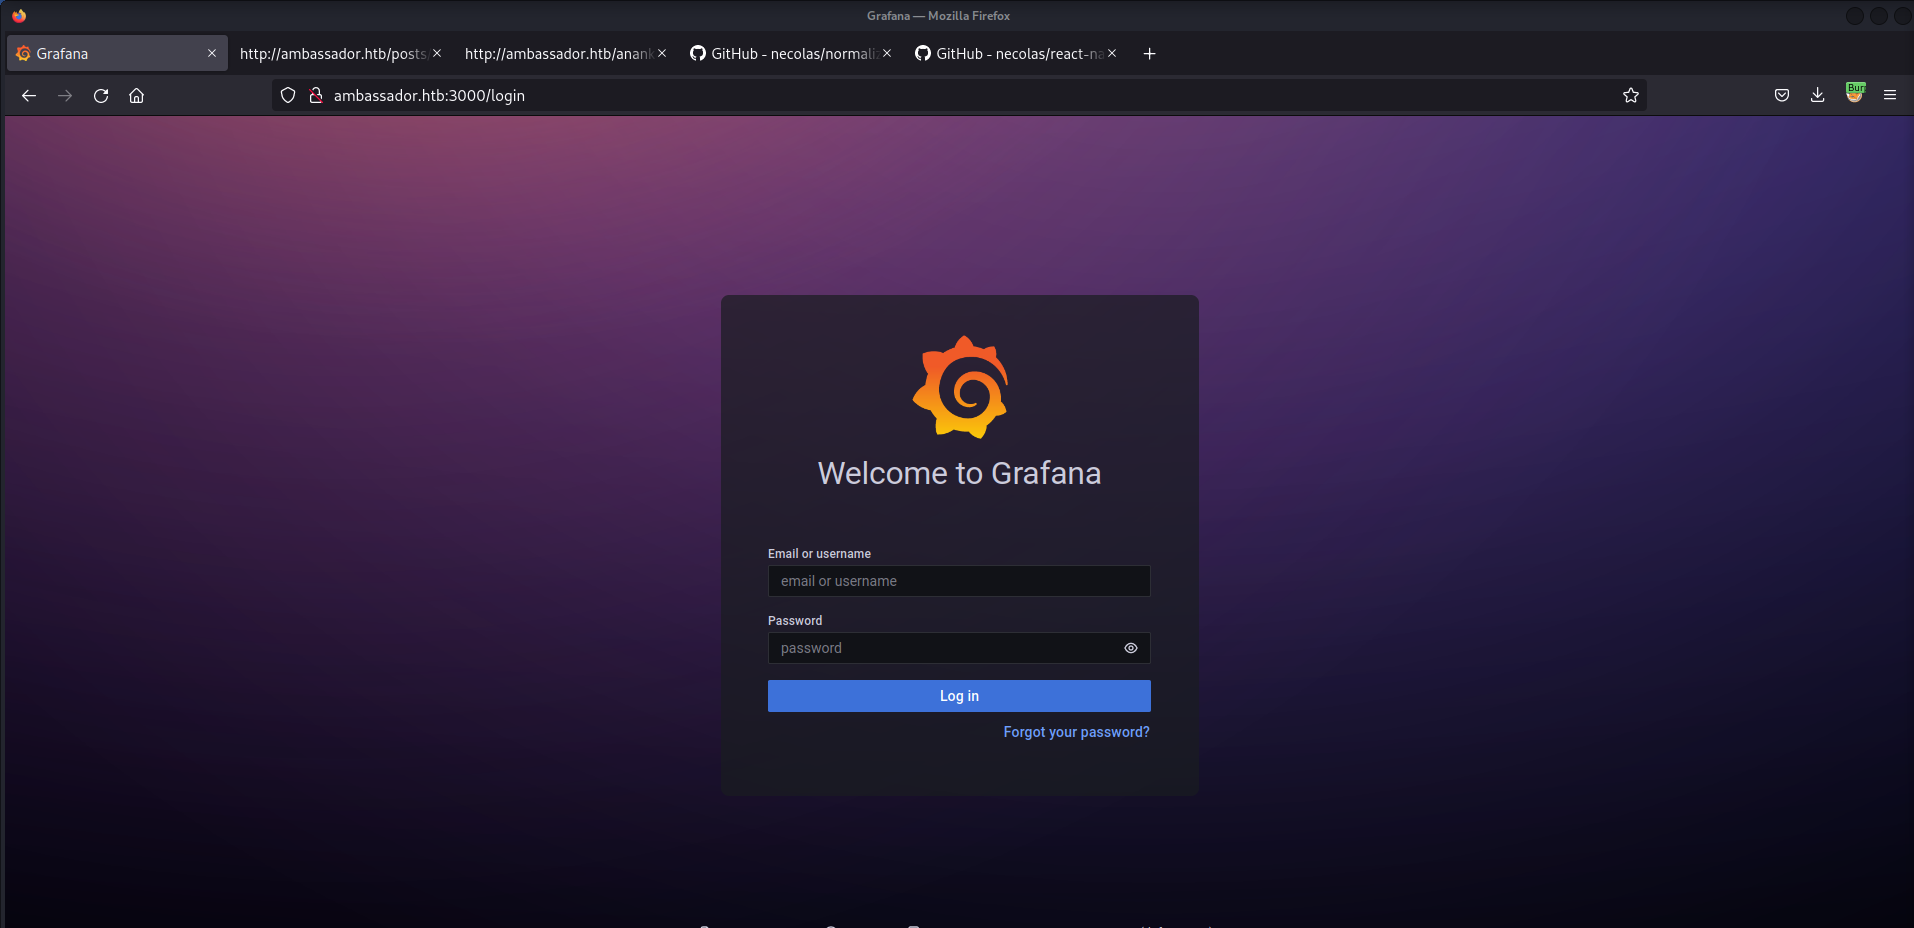The width and height of the screenshot is (1914, 928).
Task: Open a new browser tab
Action: 1150,54
